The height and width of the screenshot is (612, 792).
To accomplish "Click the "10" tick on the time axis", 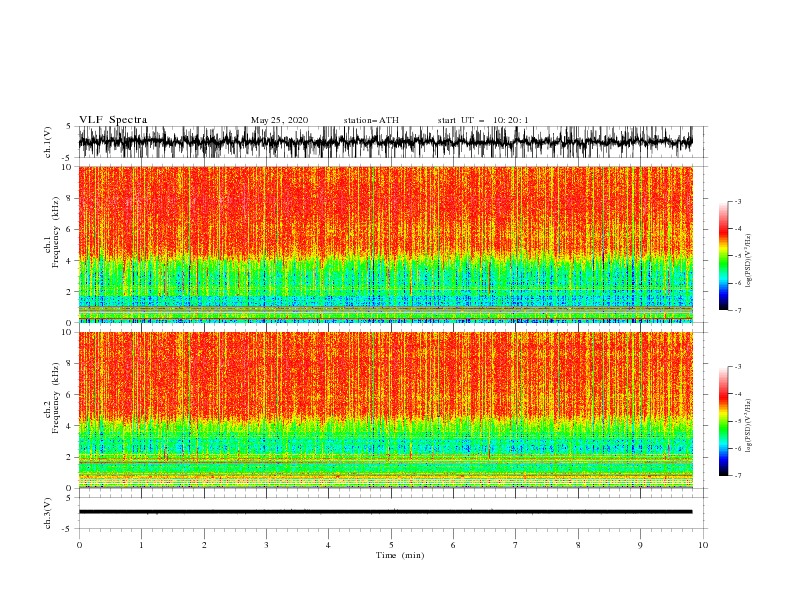I will (703, 545).
